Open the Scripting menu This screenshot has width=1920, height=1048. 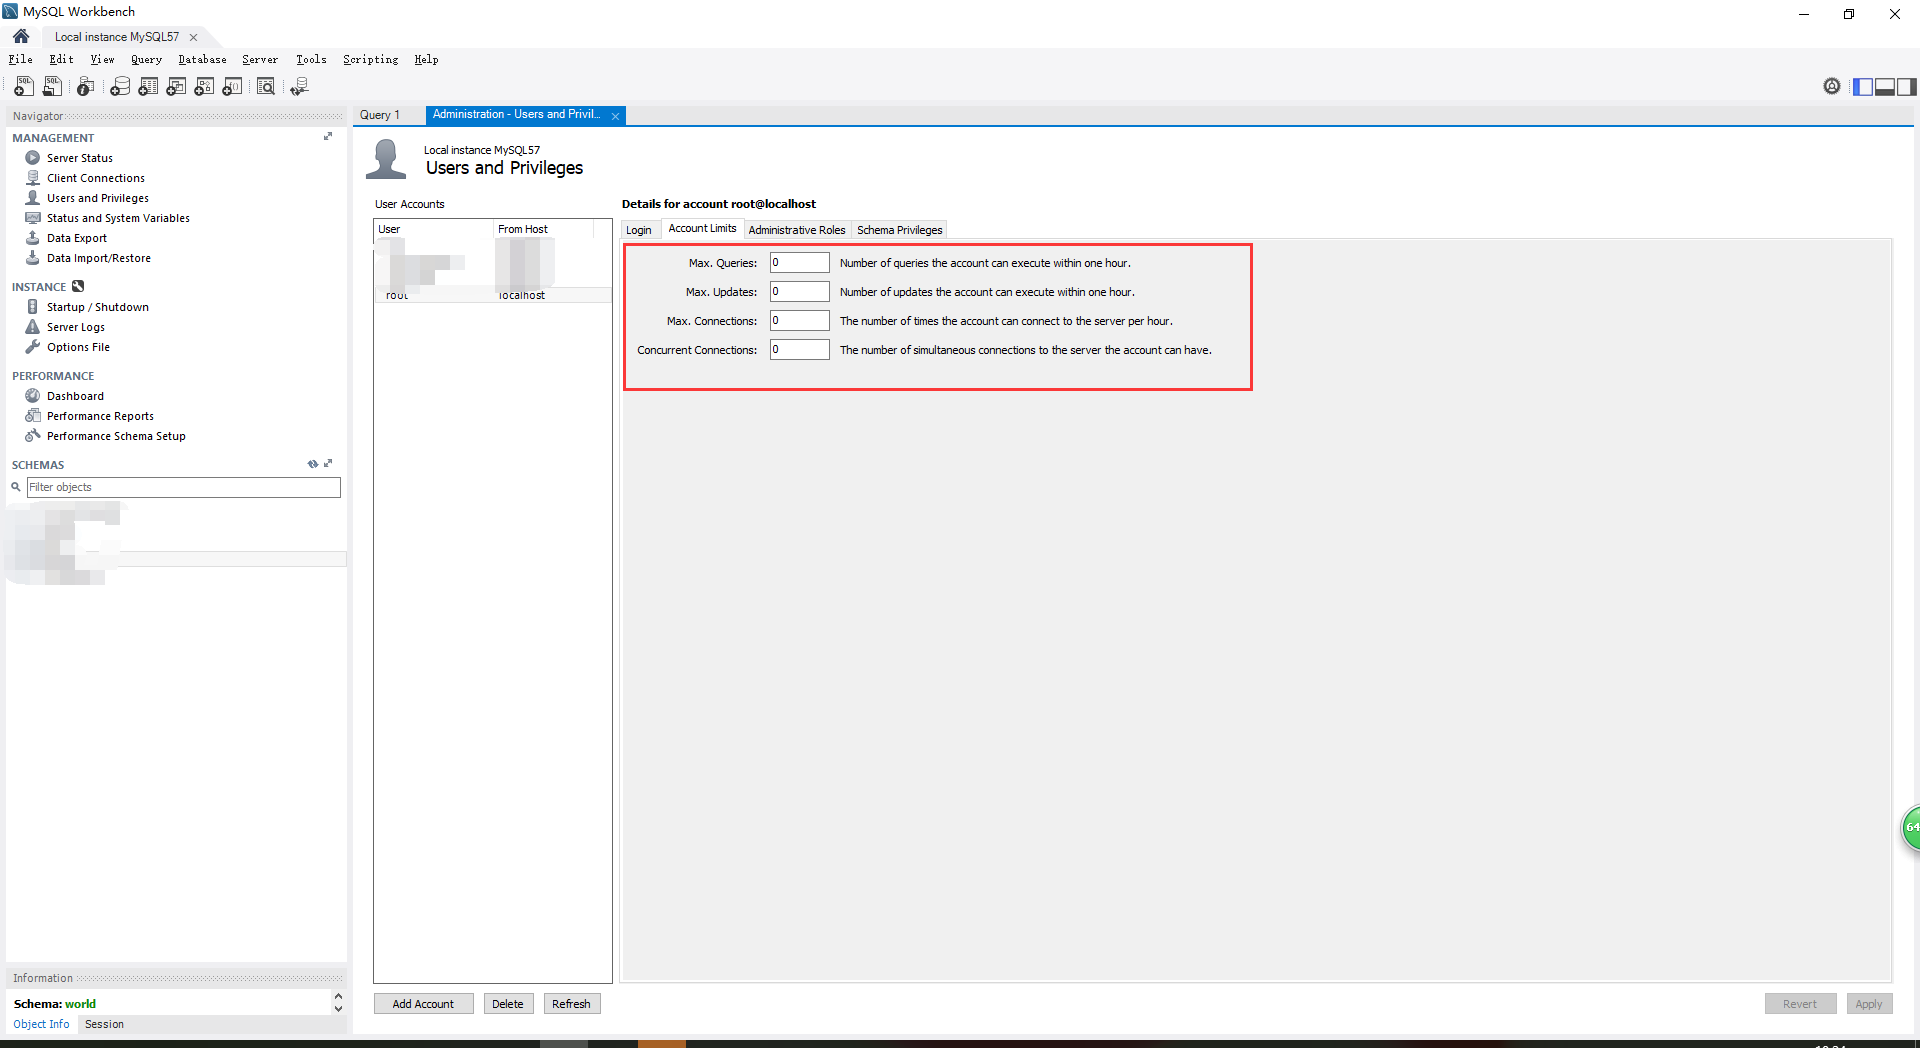[370, 59]
